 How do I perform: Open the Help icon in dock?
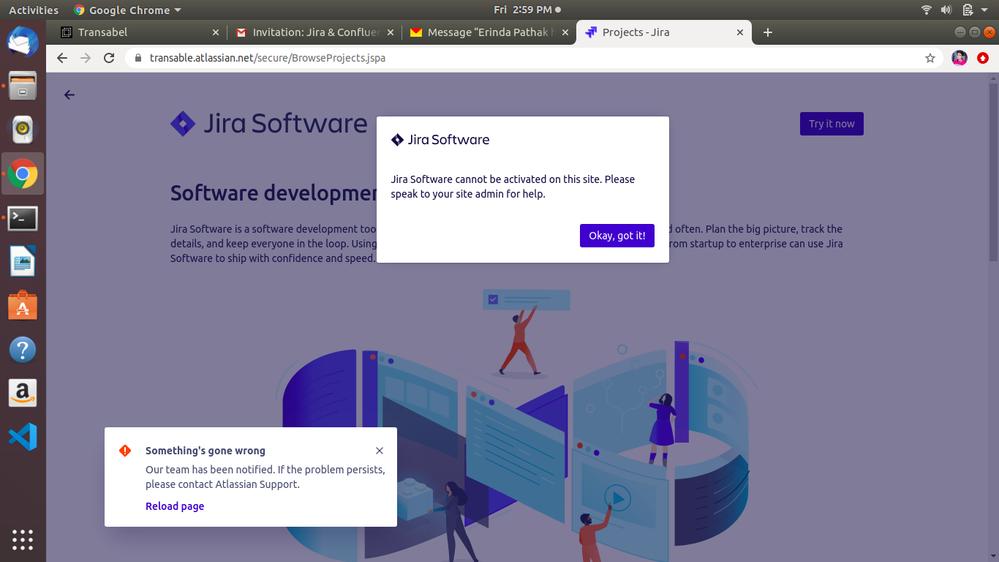[x=22, y=349]
